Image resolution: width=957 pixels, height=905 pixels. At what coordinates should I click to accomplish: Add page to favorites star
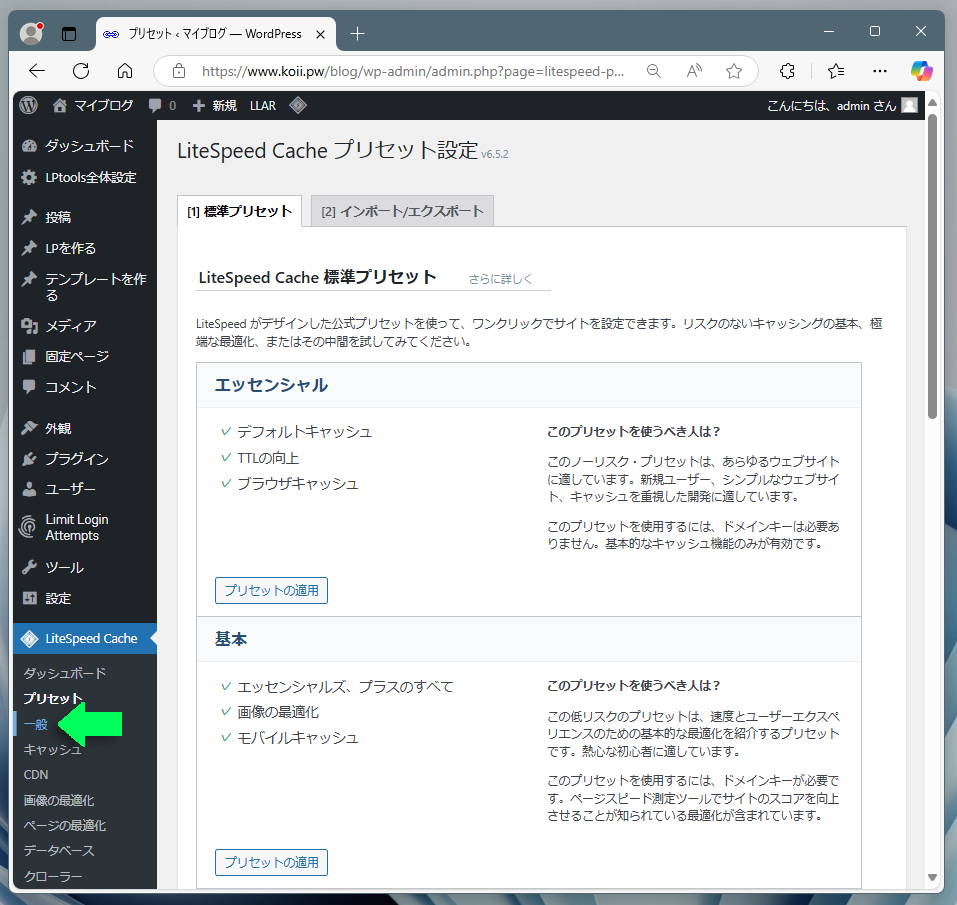pos(734,71)
